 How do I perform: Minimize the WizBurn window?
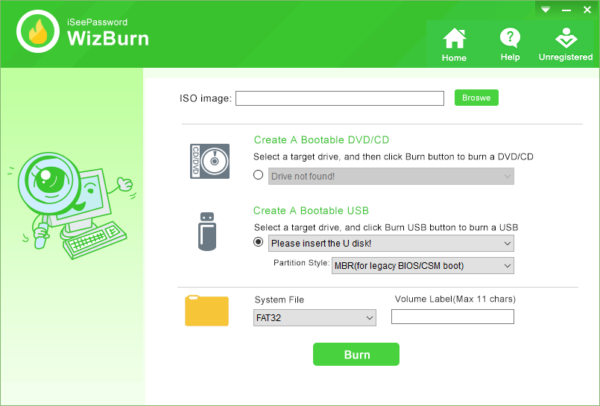click(x=566, y=10)
